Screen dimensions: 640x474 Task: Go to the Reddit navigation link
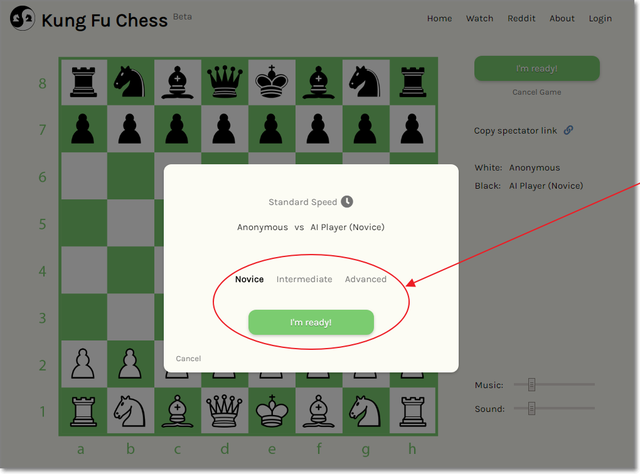pos(521,18)
